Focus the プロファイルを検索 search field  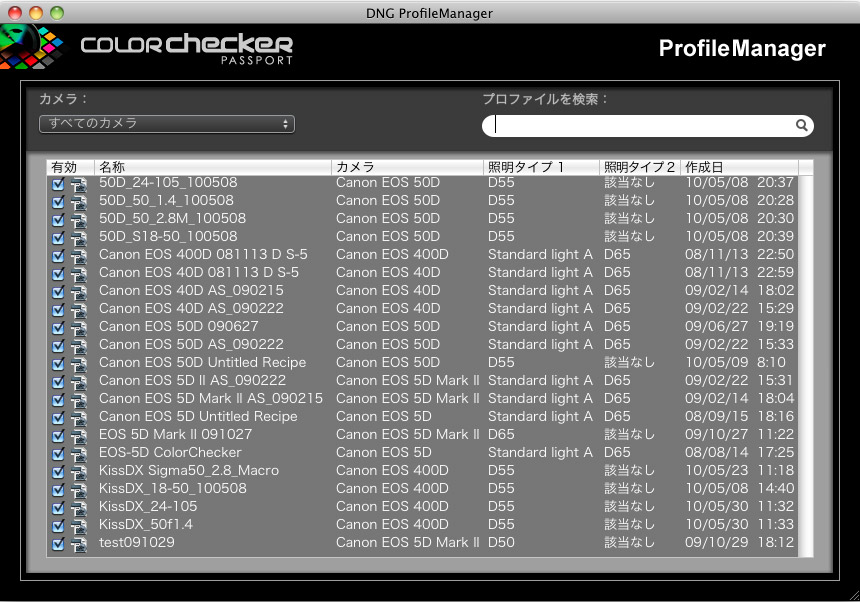click(648, 126)
